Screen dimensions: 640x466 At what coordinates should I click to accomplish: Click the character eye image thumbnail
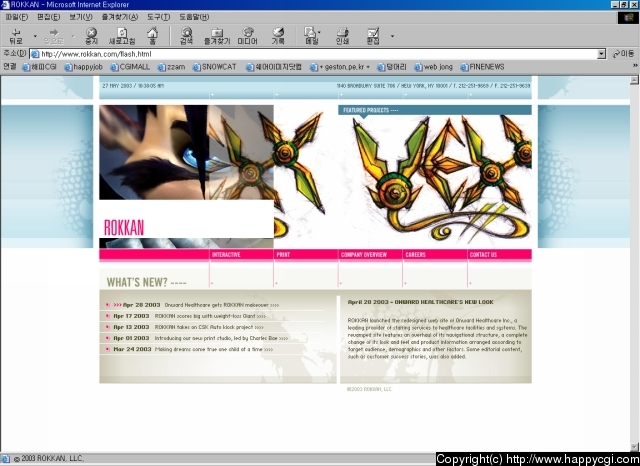154,152
